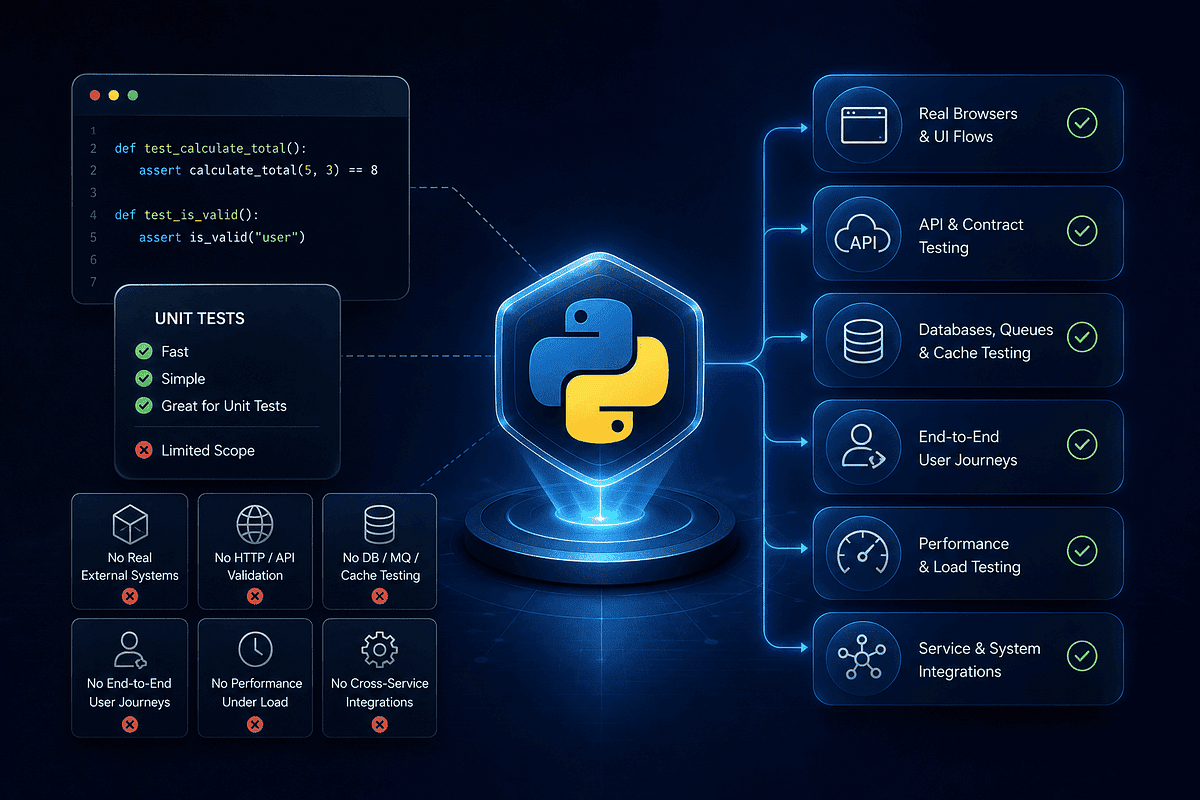Screen dimensions: 1200x800
Task: Click line number 7 in the code gutter
Action: [x=92, y=282]
